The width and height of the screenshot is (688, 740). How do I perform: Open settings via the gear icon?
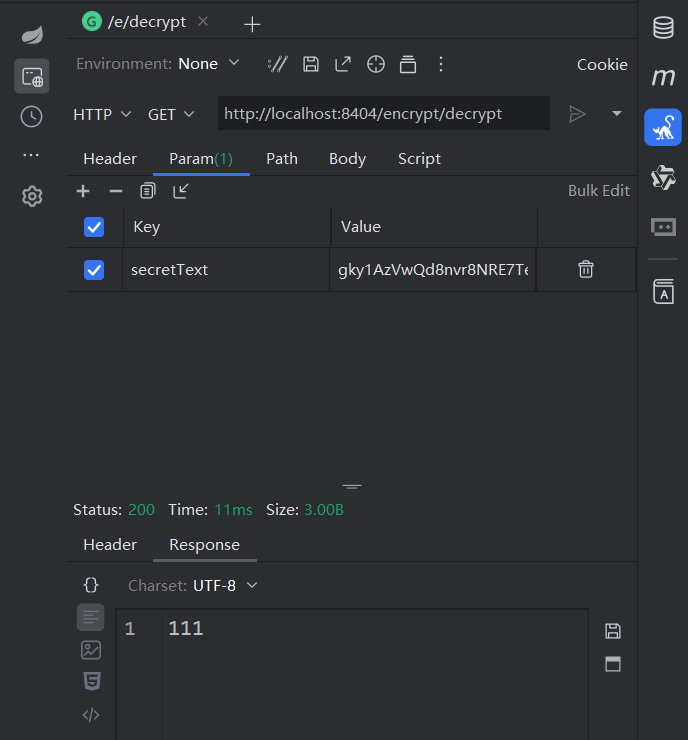(32, 196)
